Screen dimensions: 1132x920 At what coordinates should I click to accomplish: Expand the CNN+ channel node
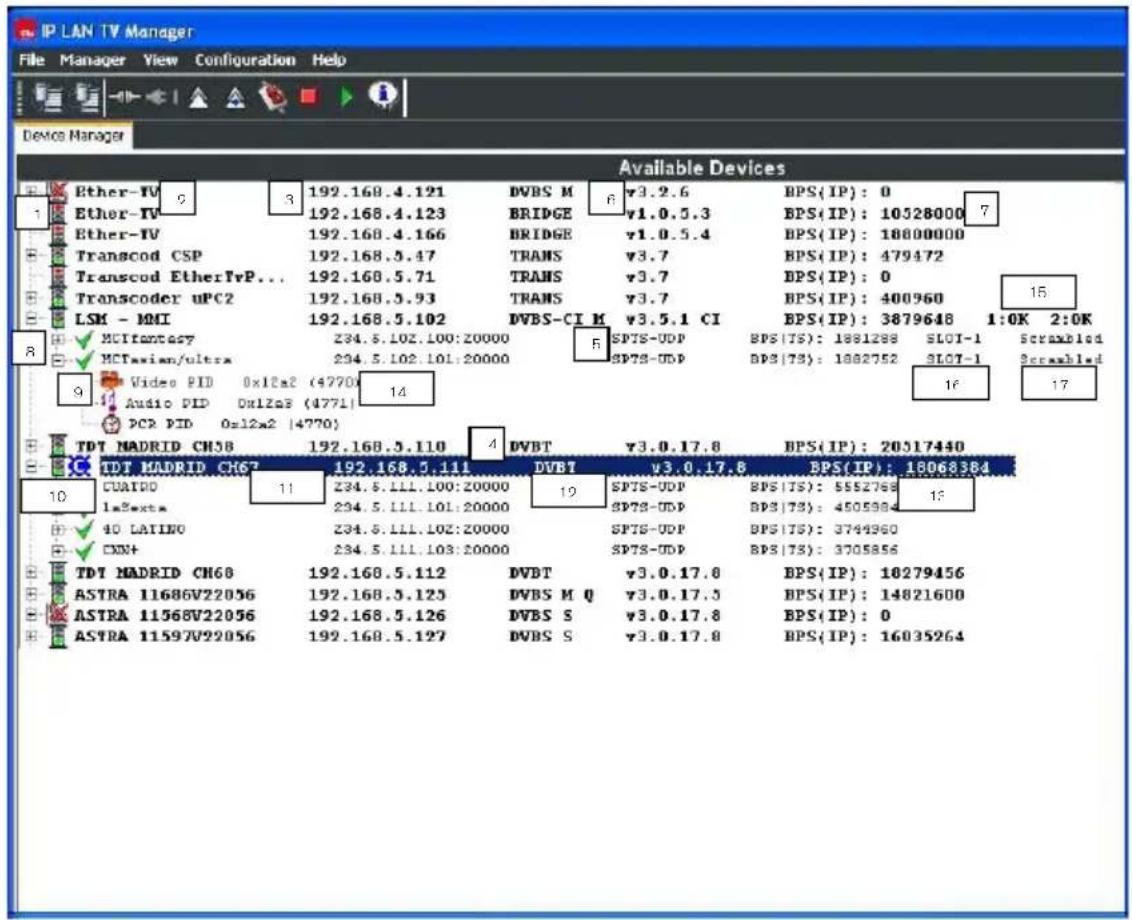tap(58, 550)
